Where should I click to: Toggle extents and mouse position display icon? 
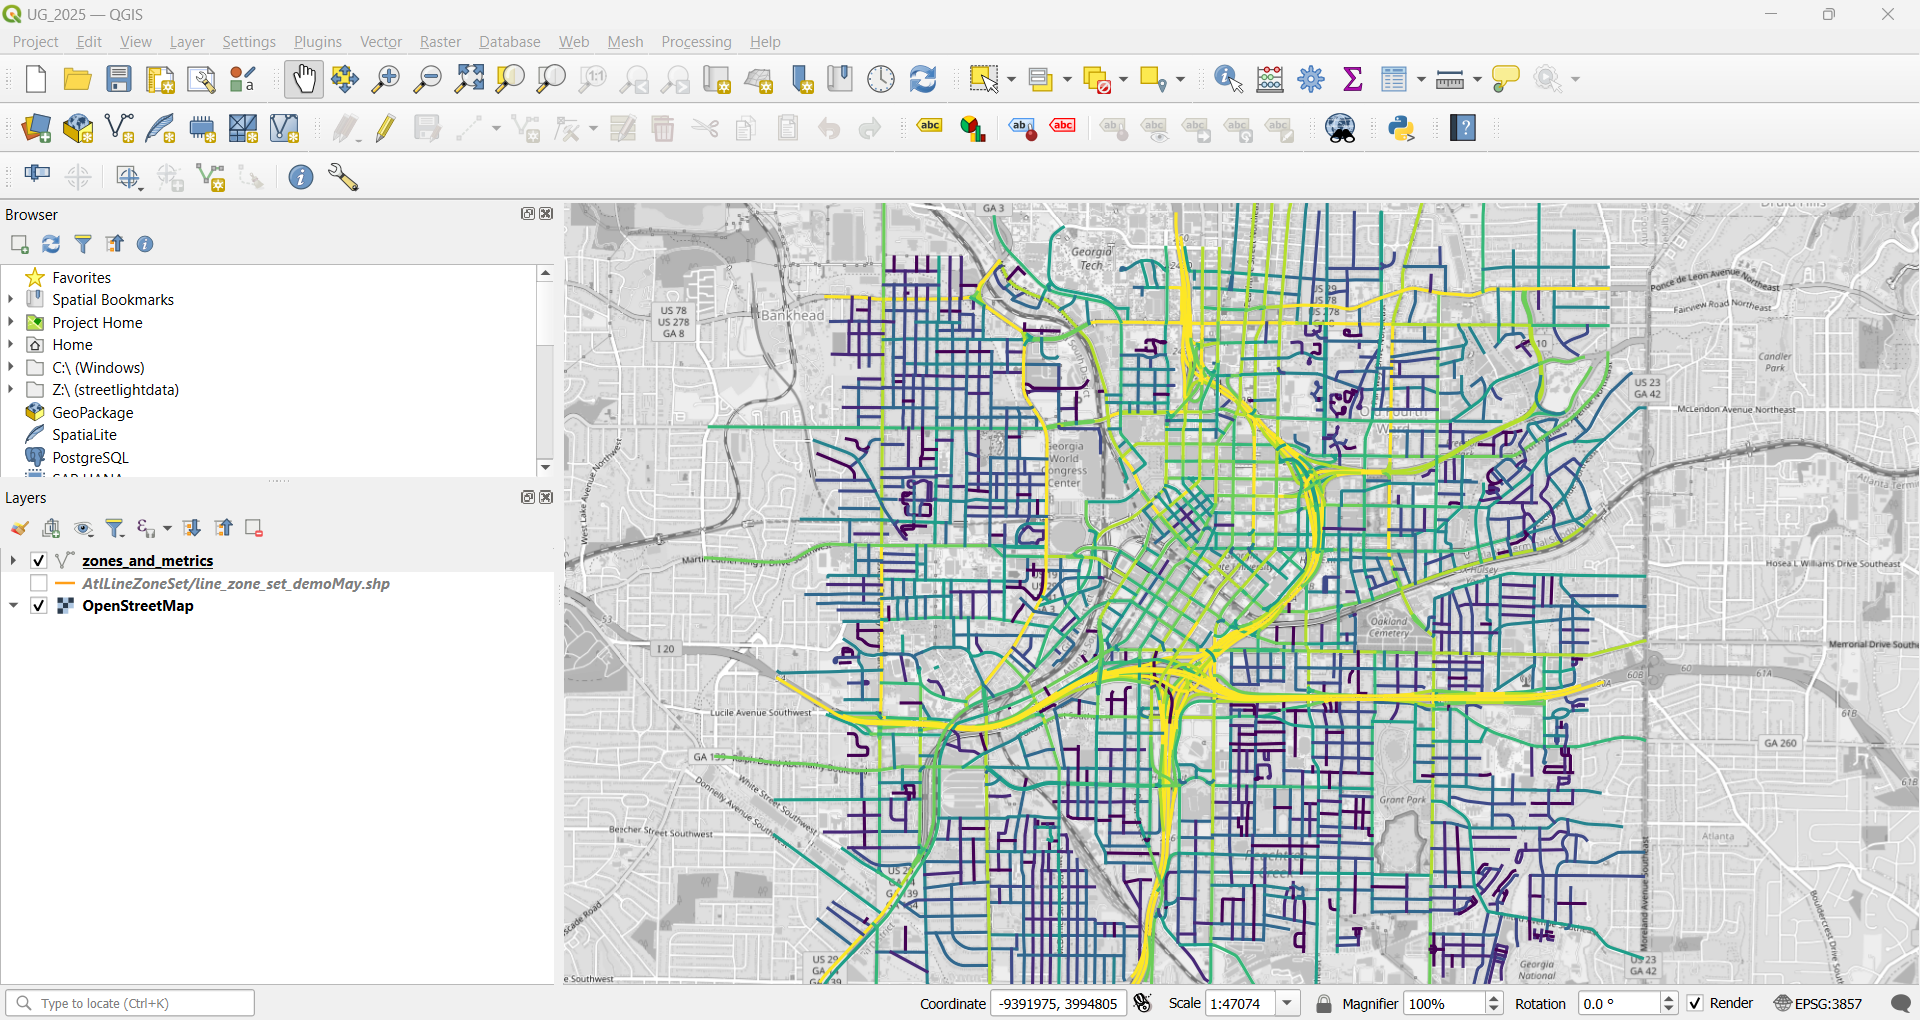1144,1003
